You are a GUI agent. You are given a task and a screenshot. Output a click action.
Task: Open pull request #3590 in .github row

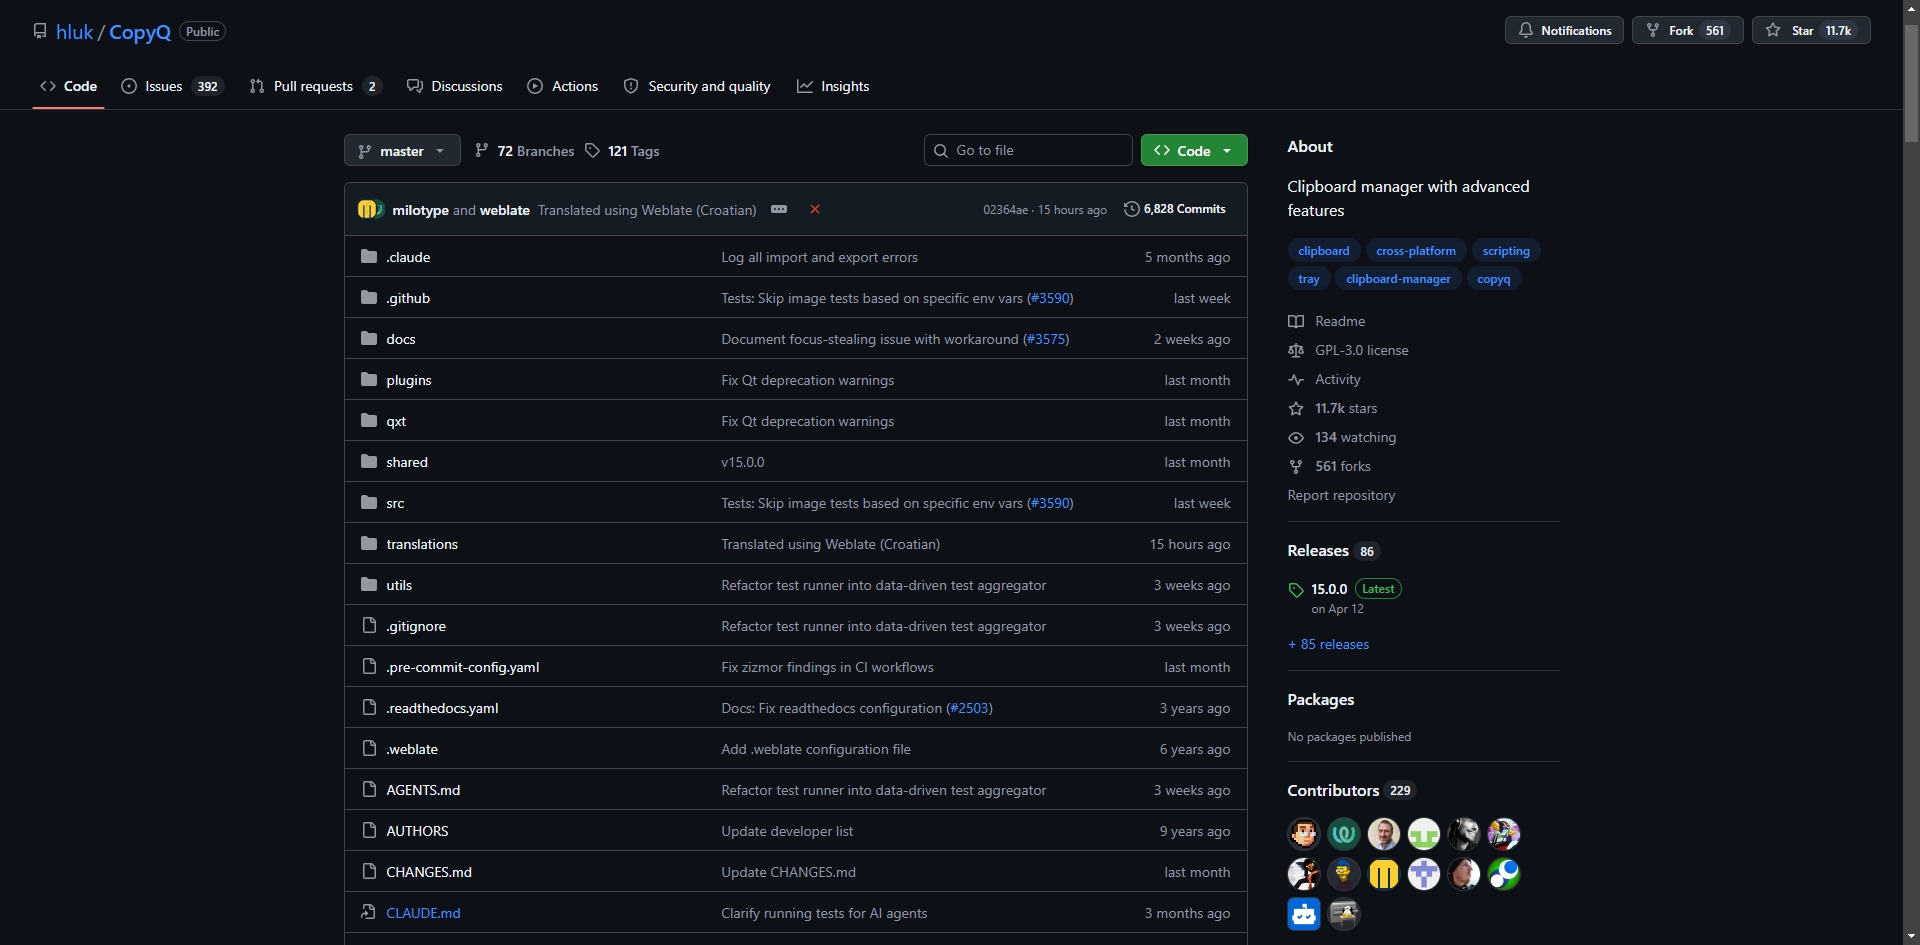(1050, 298)
